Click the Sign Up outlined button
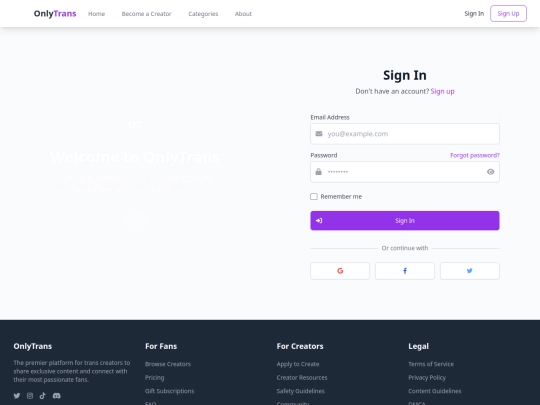540x405 pixels. (508, 13)
